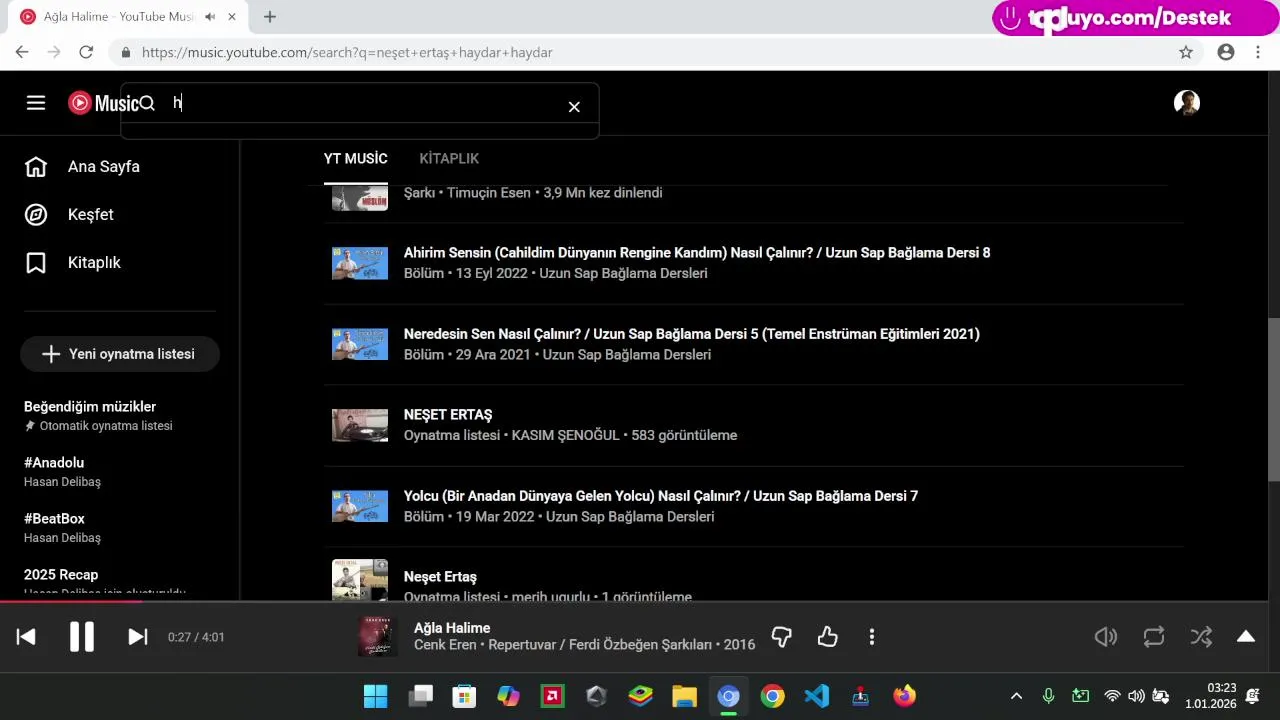Viewport: 1280px width, 720px height.
Task: Click the player volume icon
Action: (x=1106, y=637)
